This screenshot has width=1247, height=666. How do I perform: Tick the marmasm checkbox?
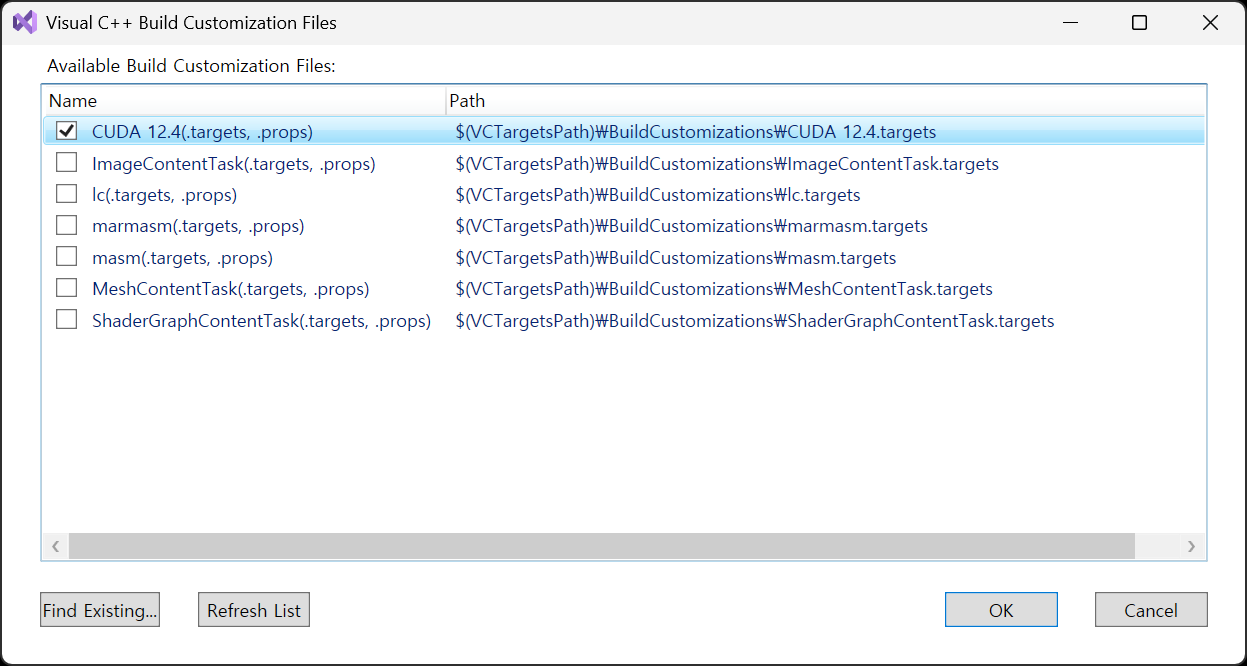click(x=66, y=225)
